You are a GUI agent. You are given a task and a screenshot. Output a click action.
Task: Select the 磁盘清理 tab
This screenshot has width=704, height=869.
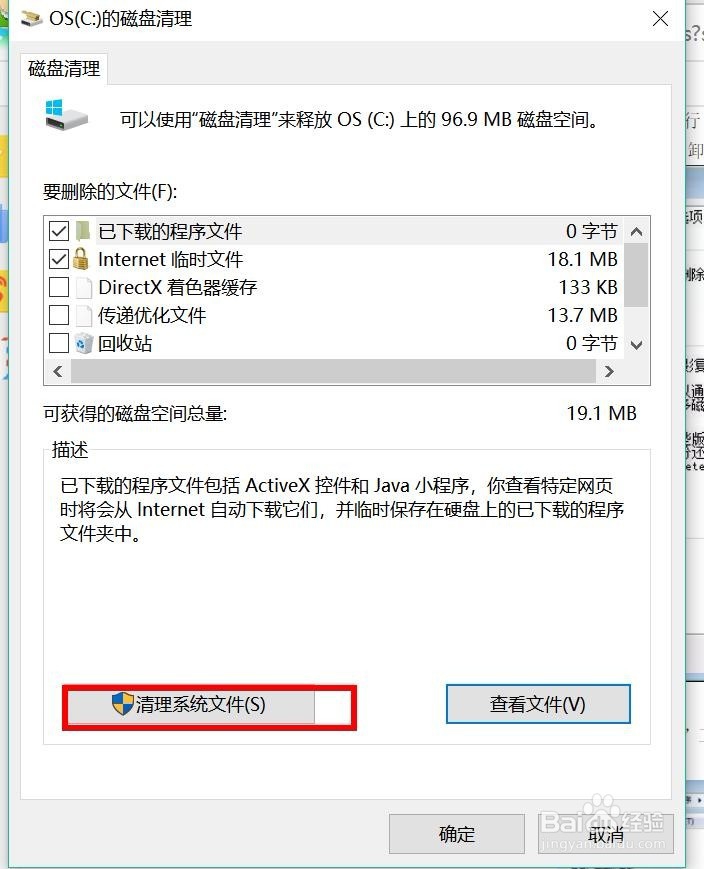click(64, 69)
